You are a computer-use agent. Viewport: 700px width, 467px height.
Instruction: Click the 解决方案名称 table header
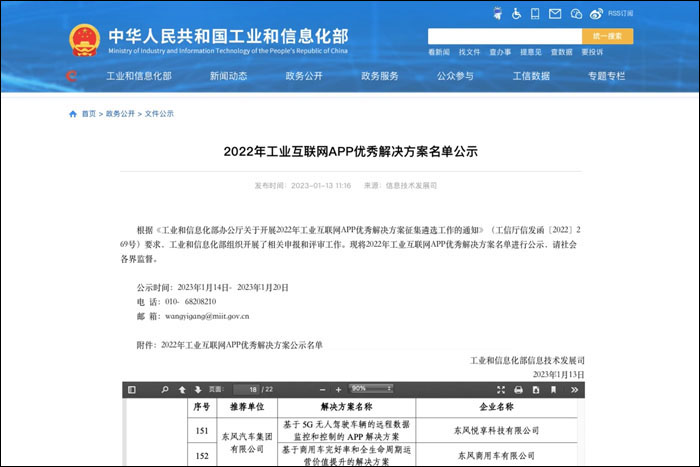[x=346, y=407]
